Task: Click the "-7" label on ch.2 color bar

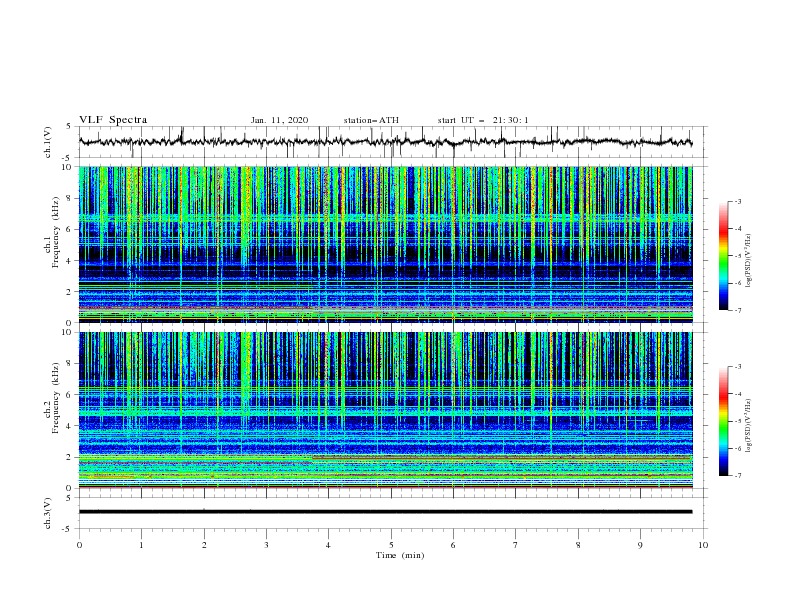Action: [737, 476]
